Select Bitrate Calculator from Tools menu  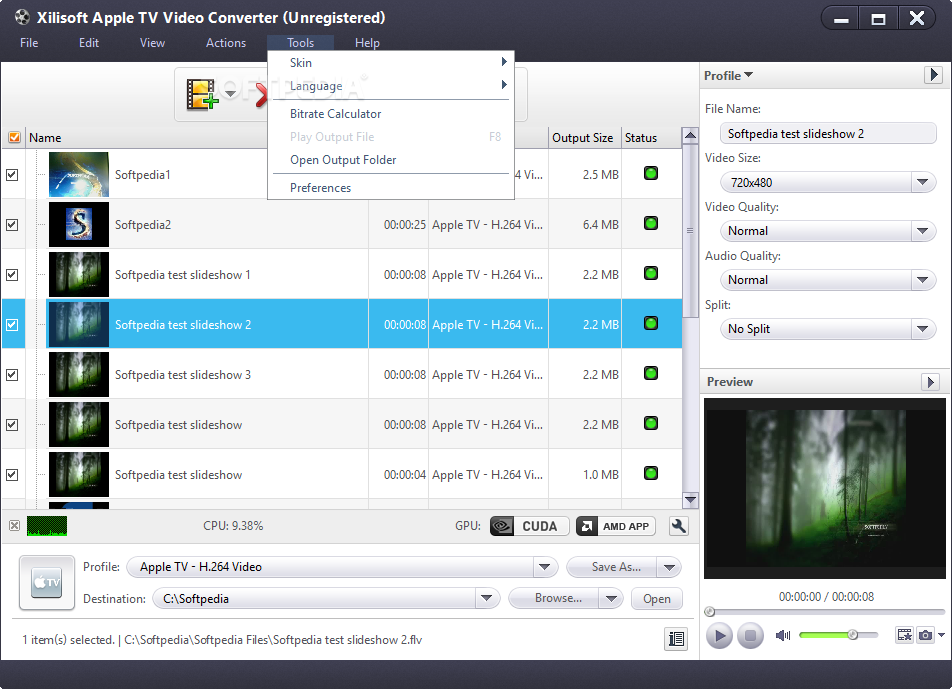(391, 114)
